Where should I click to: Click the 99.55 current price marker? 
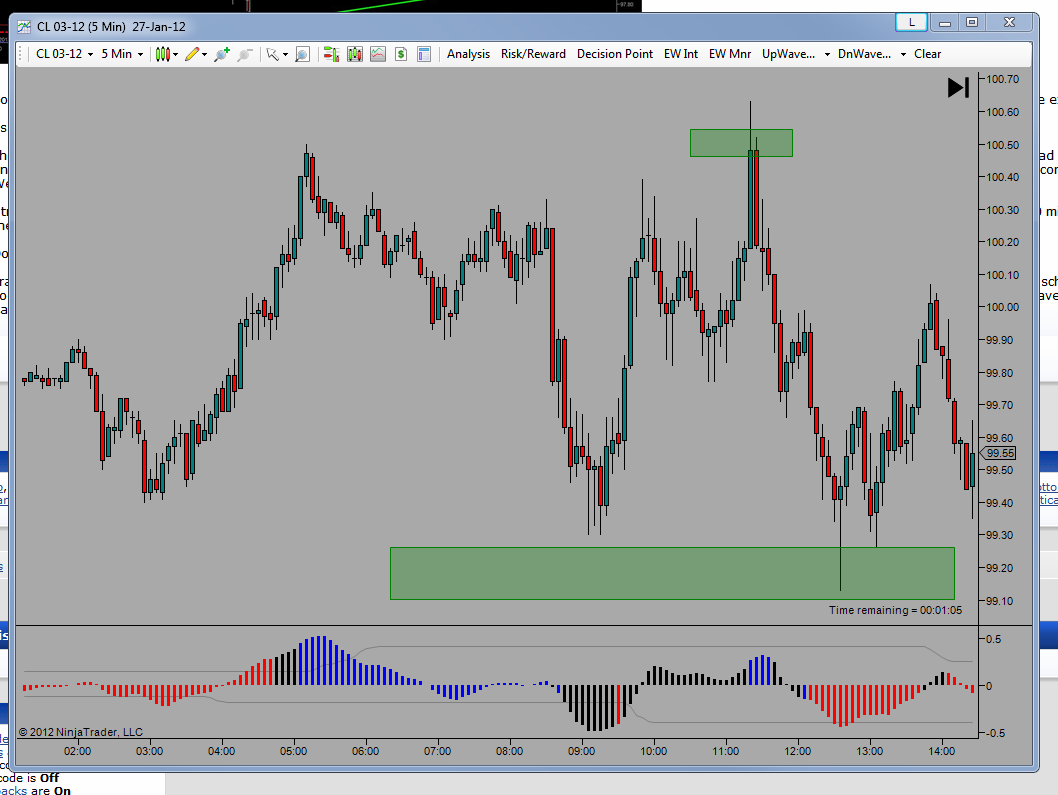pos(999,454)
